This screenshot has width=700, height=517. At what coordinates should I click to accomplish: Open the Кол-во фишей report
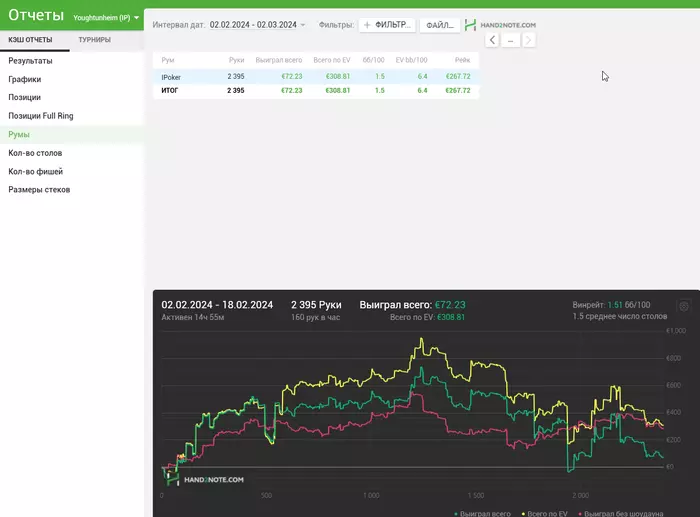36,171
